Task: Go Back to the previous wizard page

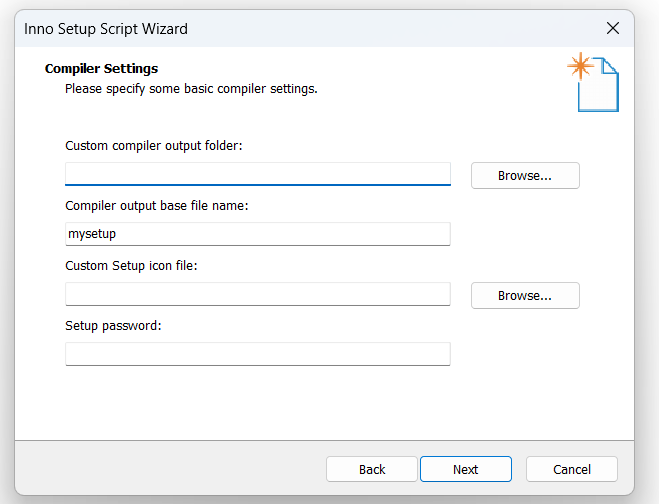Action: 372,469
